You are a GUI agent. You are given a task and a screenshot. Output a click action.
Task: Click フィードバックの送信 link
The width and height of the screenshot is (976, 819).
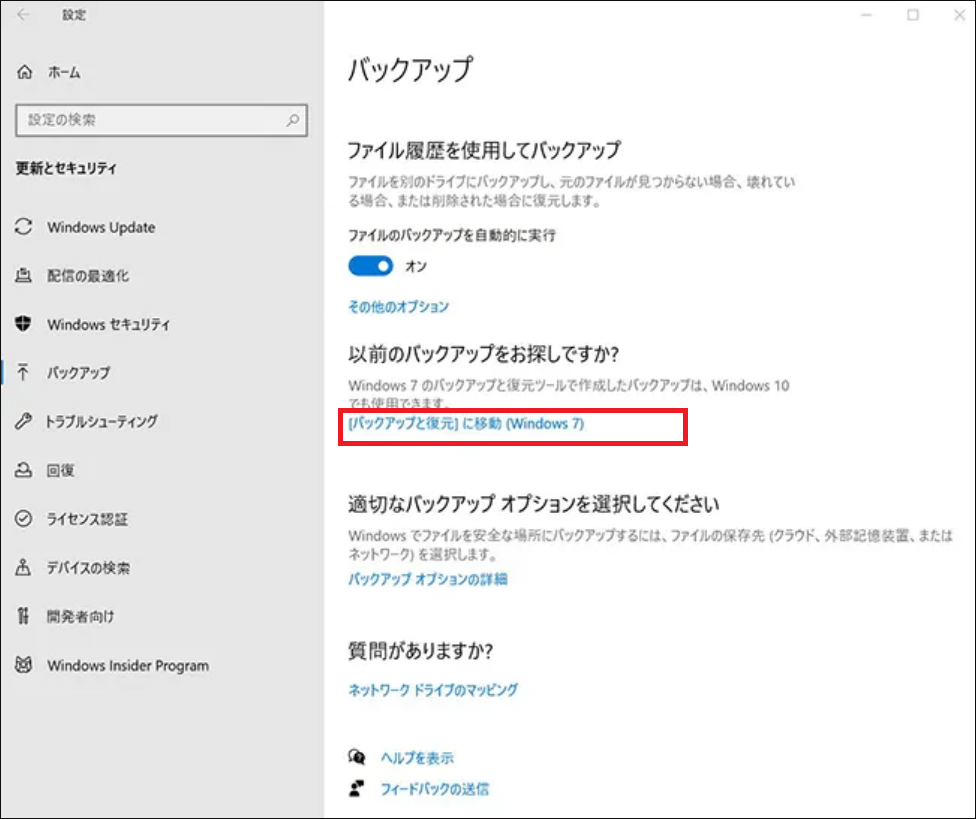[434, 789]
